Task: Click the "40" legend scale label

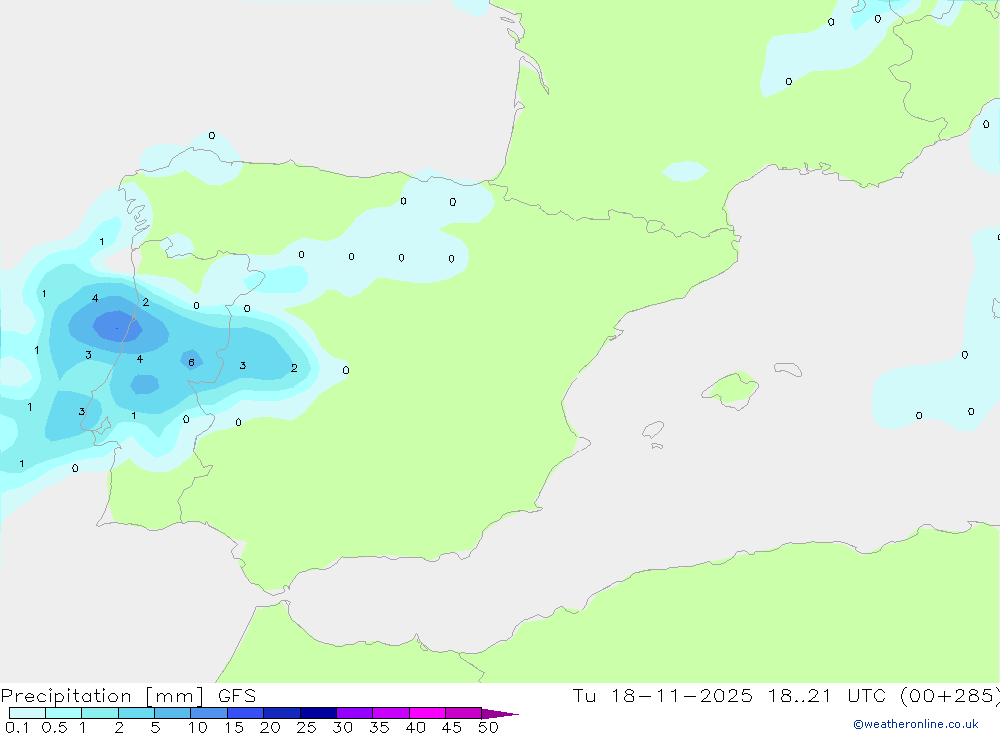Action: [415, 727]
